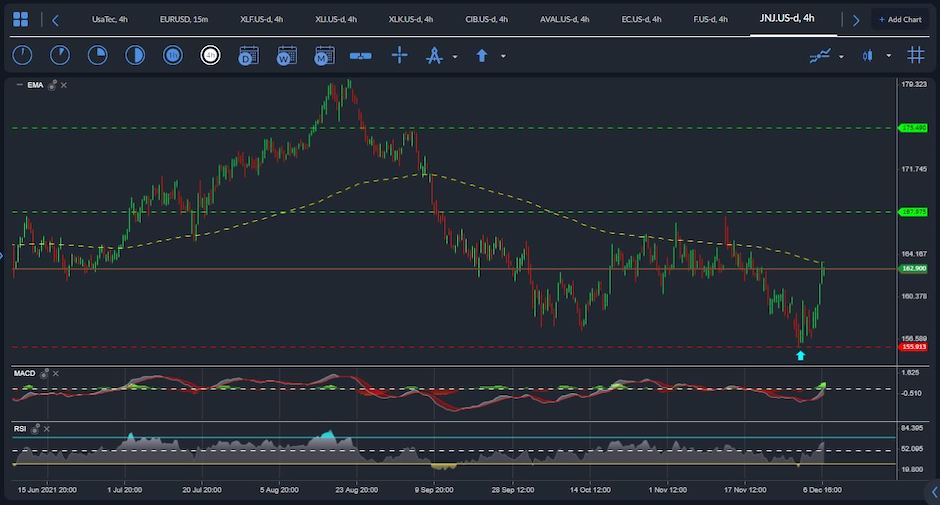Select the 4-hour timeframe circle button
The image size is (940, 505).
210,56
